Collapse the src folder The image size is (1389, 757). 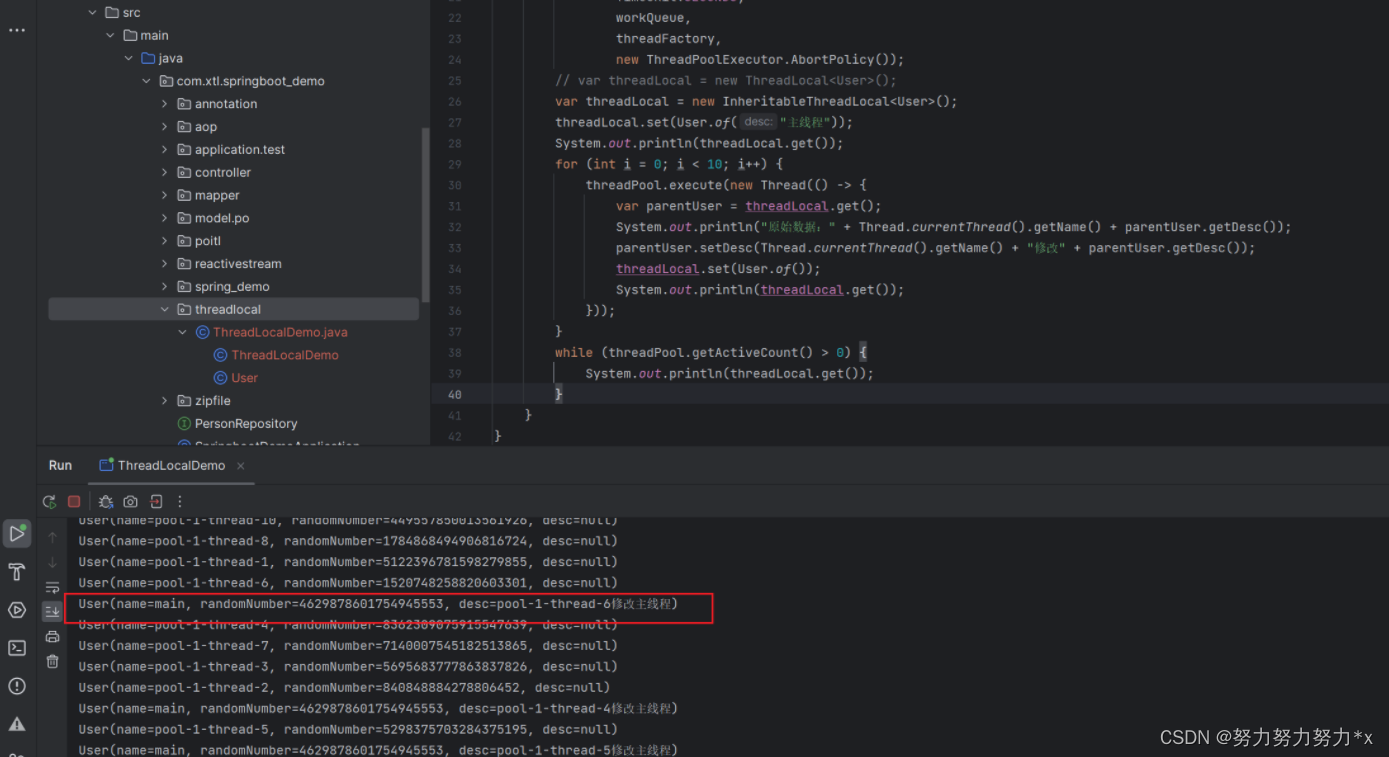tap(92, 13)
